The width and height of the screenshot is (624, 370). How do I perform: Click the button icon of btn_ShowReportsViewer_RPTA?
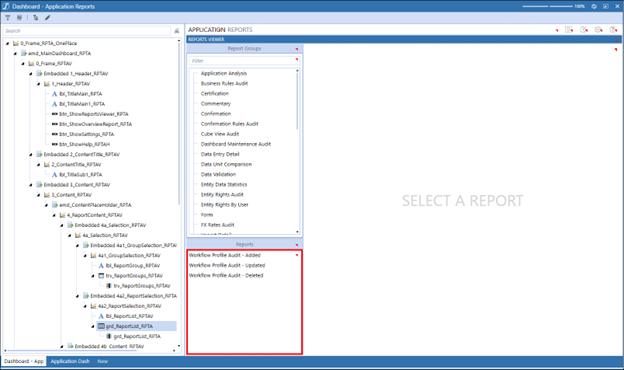[55, 114]
